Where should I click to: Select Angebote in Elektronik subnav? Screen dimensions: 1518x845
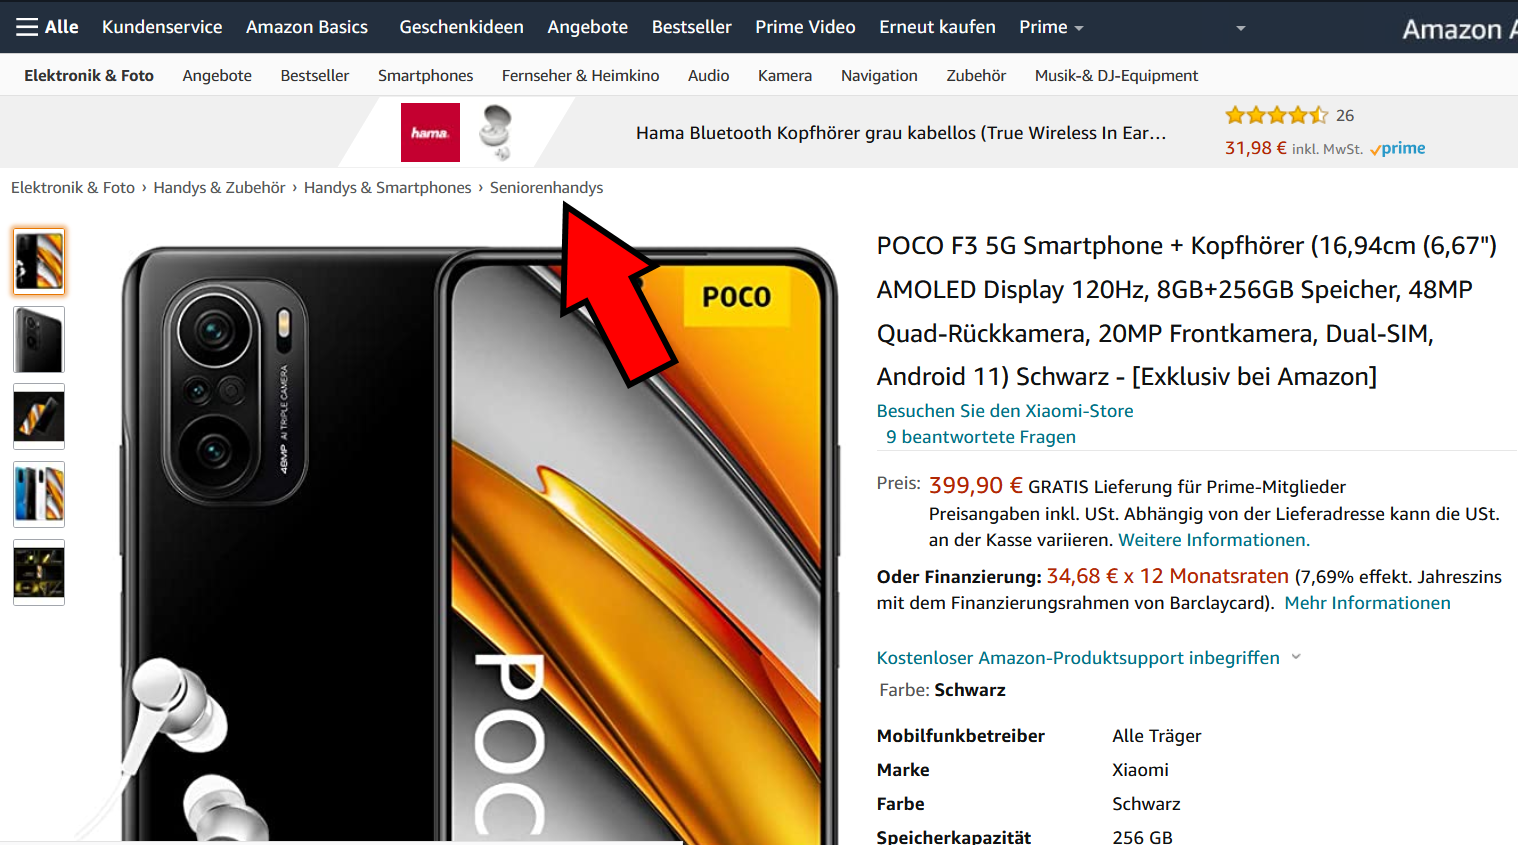[x=217, y=75]
